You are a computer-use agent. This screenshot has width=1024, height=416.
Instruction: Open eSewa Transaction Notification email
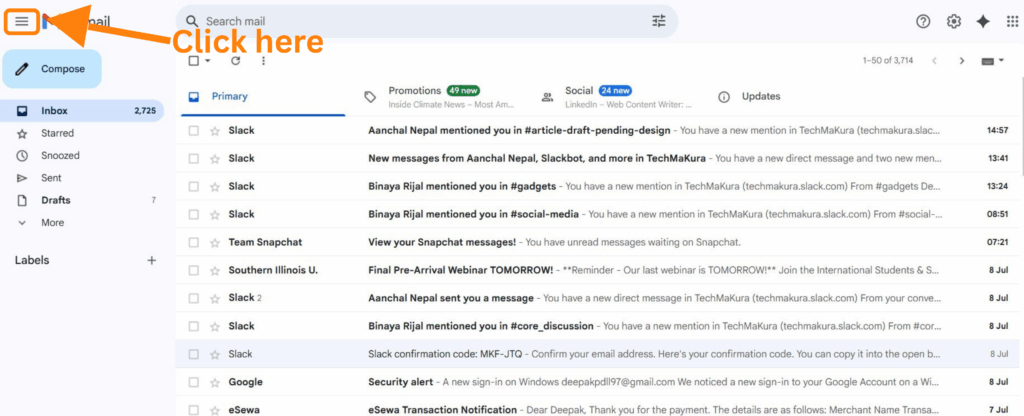(597, 409)
